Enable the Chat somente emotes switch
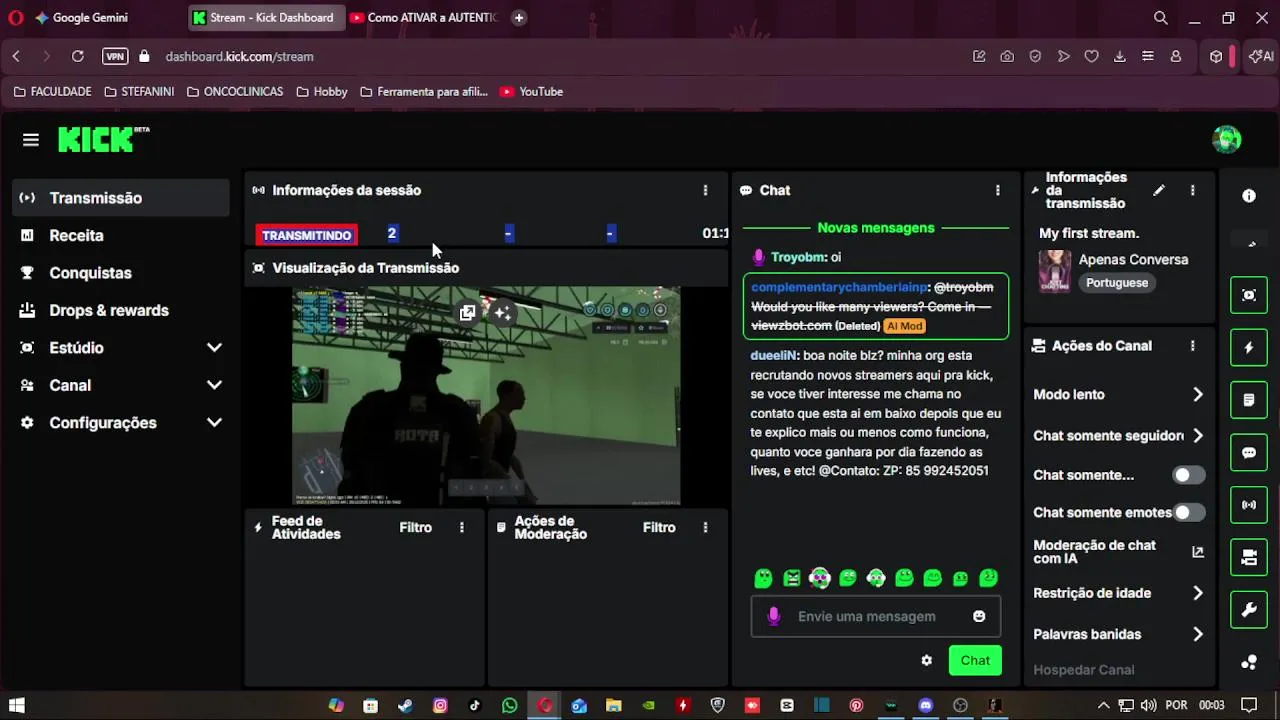The image size is (1280, 720). pos(1188,512)
